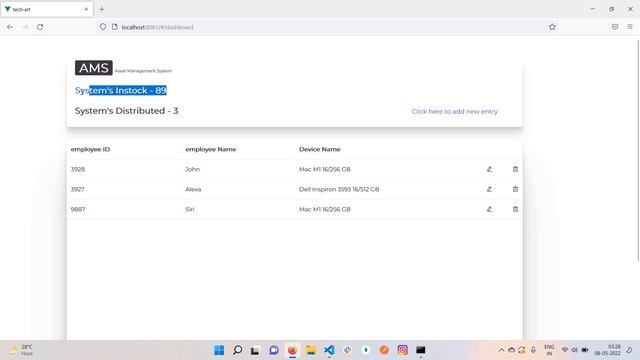The width and height of the screenshot is (640, 360).
Task: Edit Alexa's entry with the pencil icon
Action: 489,189
